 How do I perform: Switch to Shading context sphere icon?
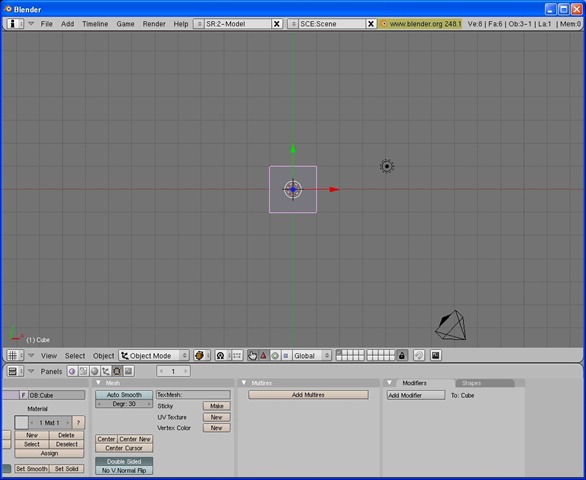pos(95,371)
